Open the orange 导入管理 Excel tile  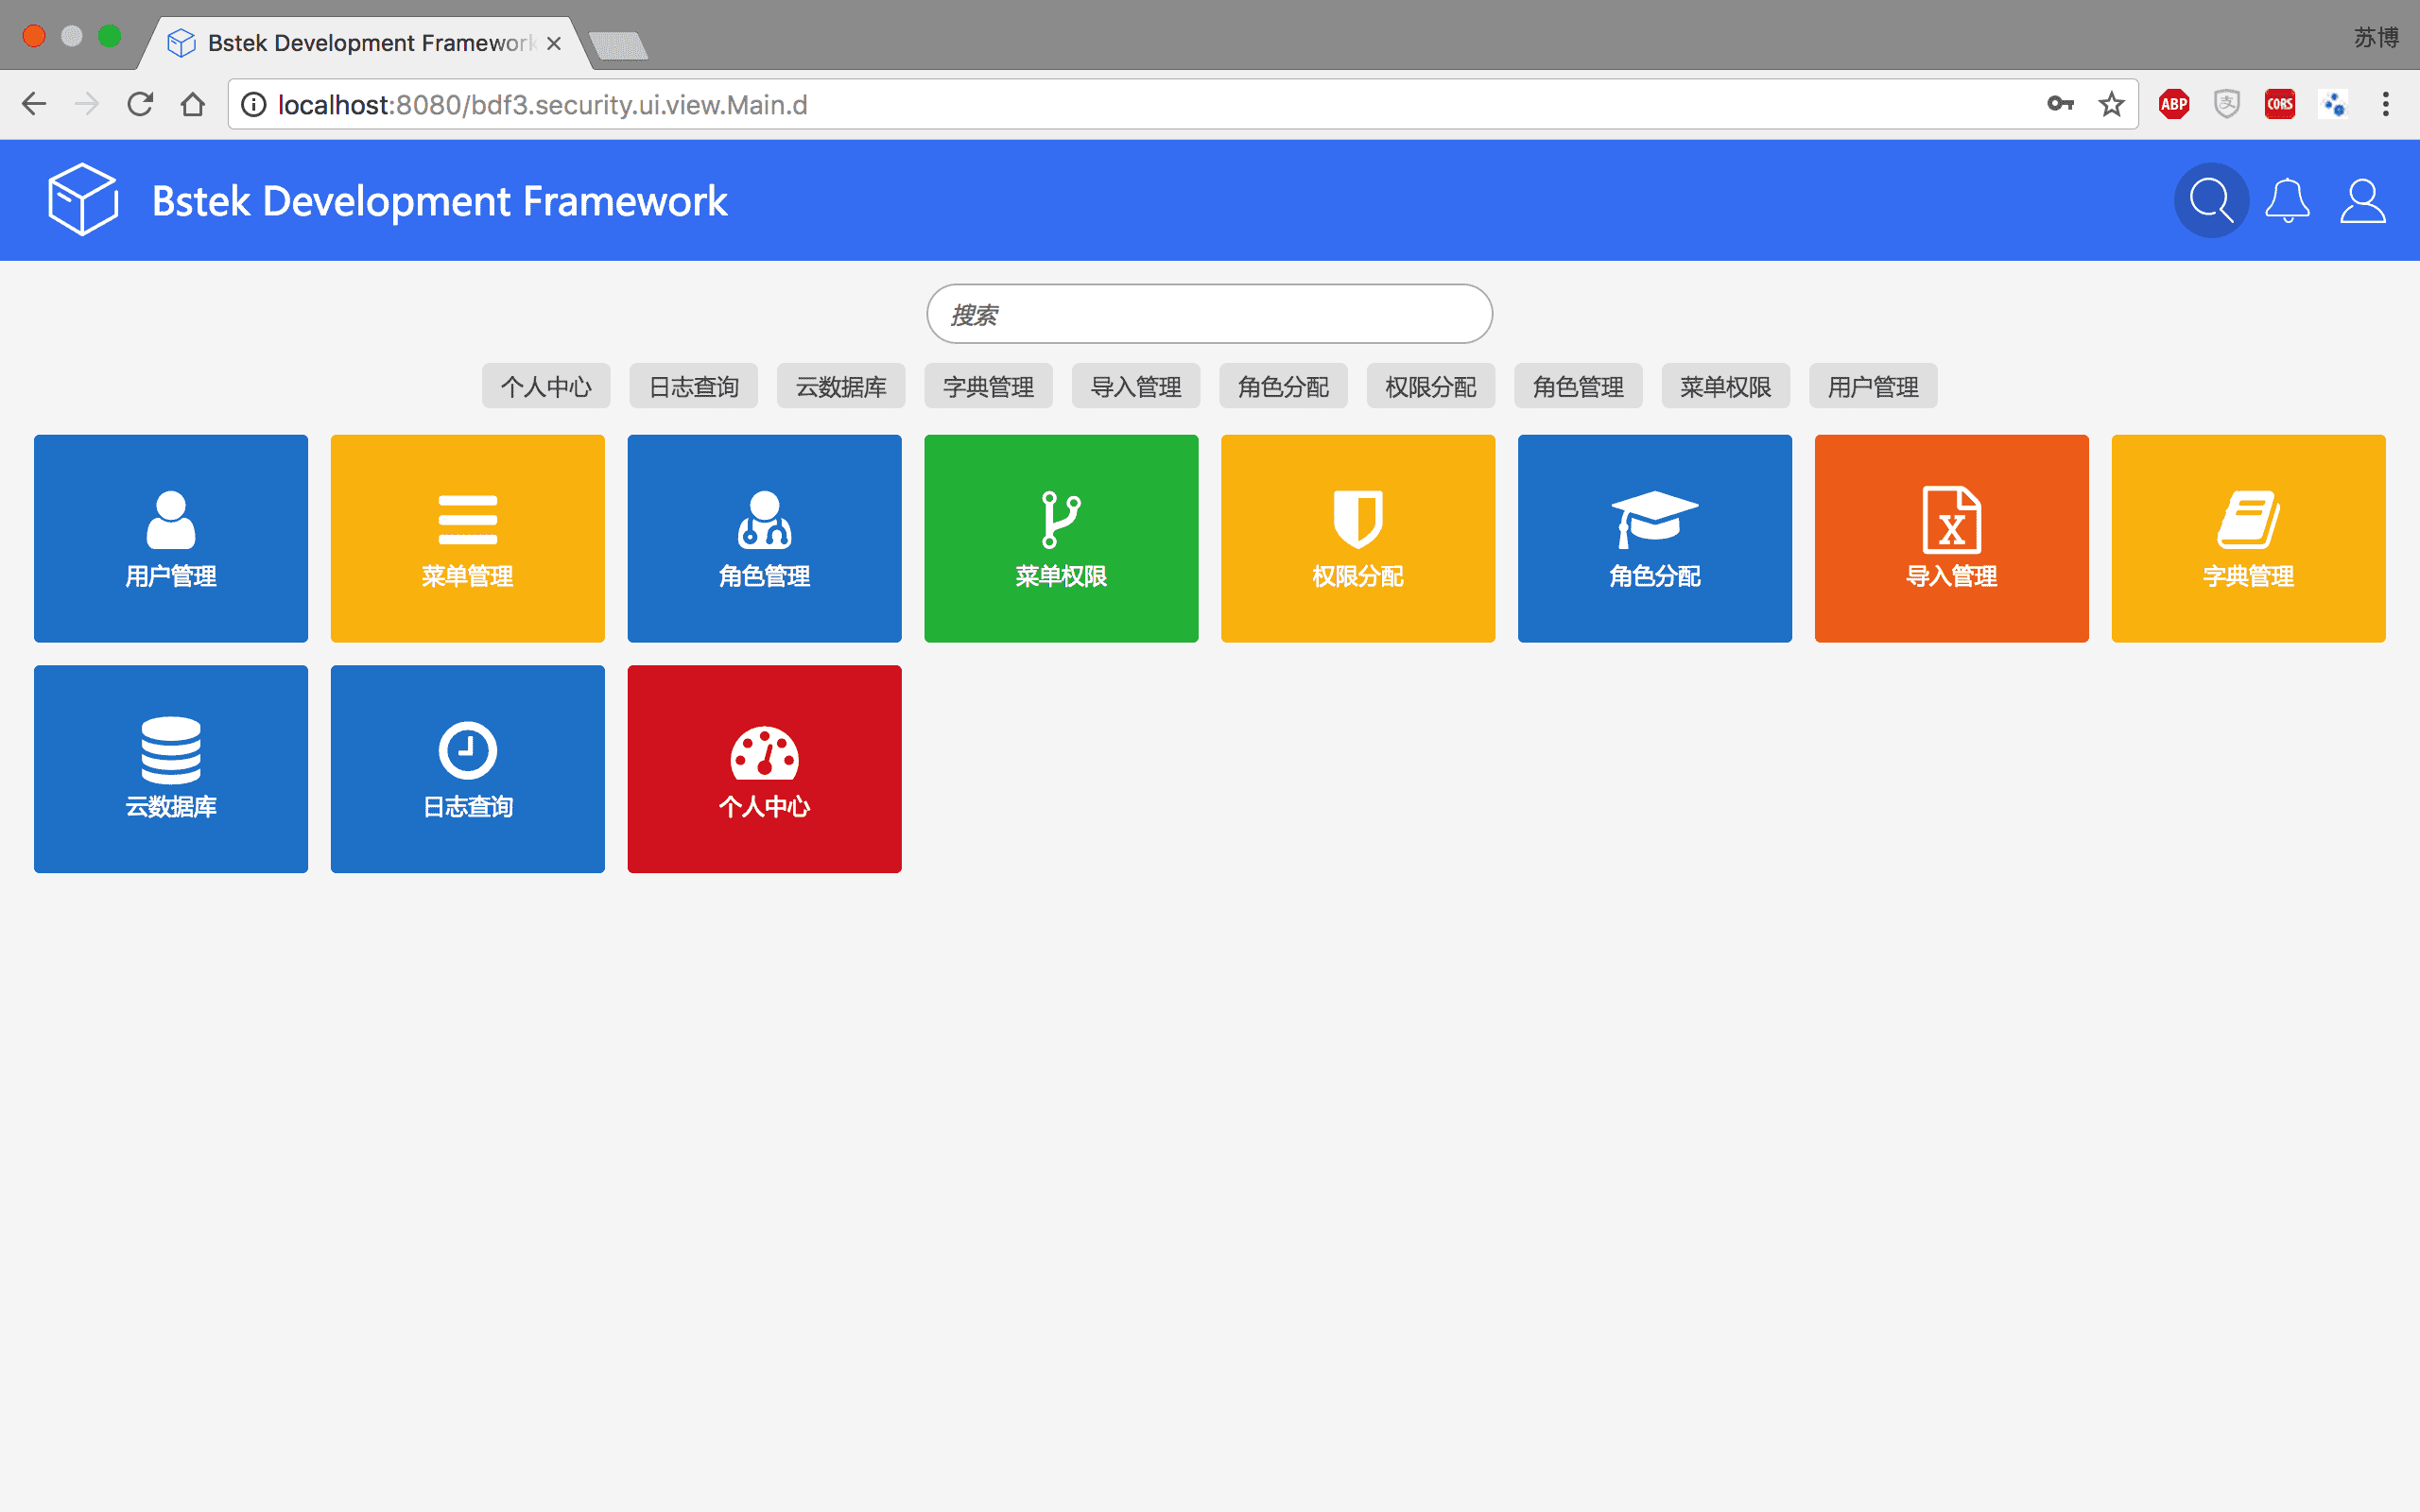click(x=1951, y=538)
